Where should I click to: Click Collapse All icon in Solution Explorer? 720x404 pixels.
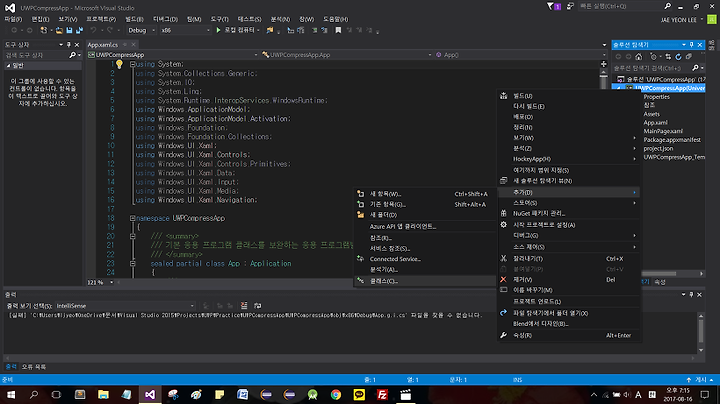pos(688,56)
